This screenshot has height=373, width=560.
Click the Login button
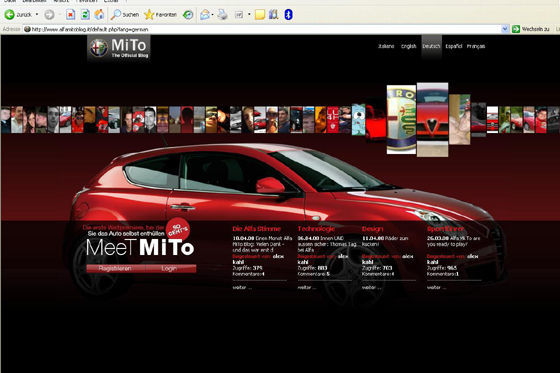click(x=169, y=268)
